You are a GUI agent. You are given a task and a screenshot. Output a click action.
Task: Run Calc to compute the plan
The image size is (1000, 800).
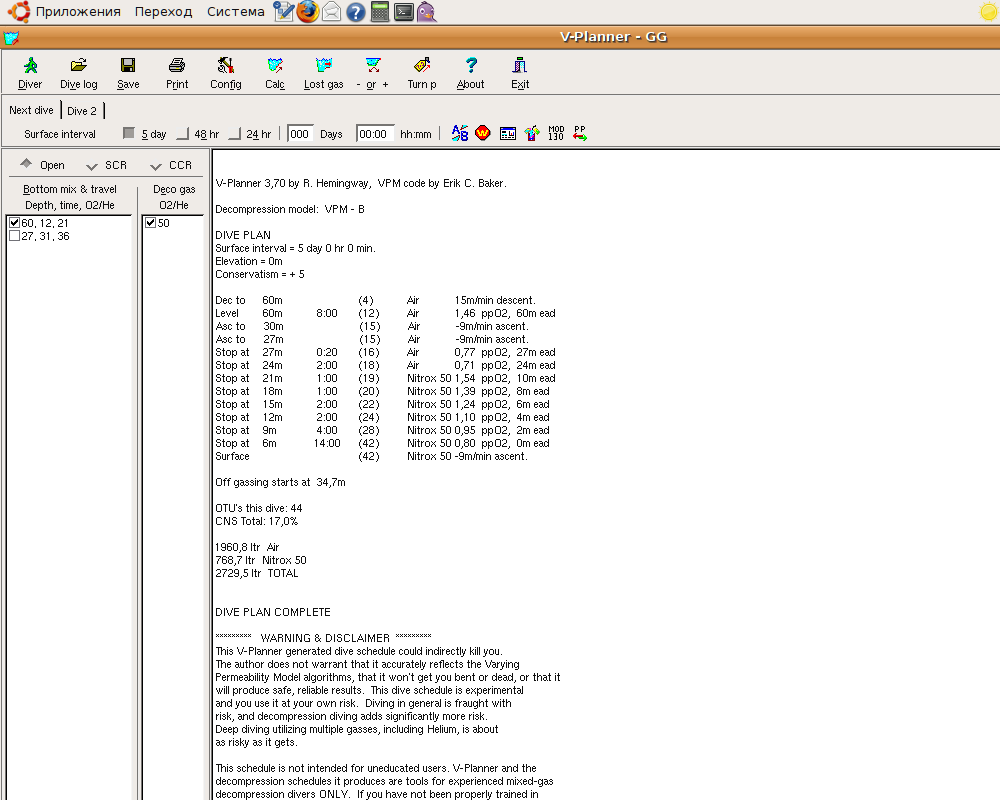[275, 73]
